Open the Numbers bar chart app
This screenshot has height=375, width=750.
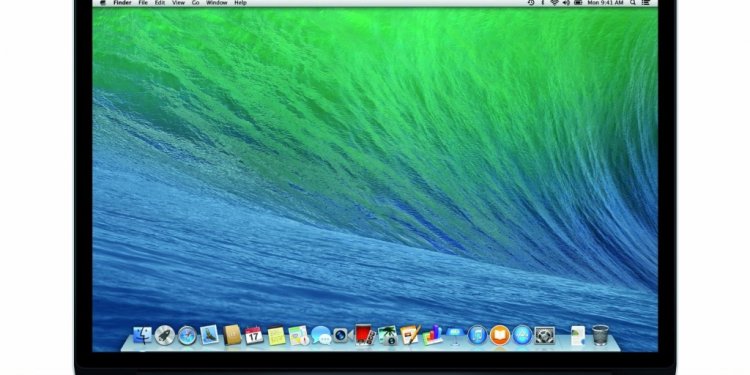[x=432, y=335]
